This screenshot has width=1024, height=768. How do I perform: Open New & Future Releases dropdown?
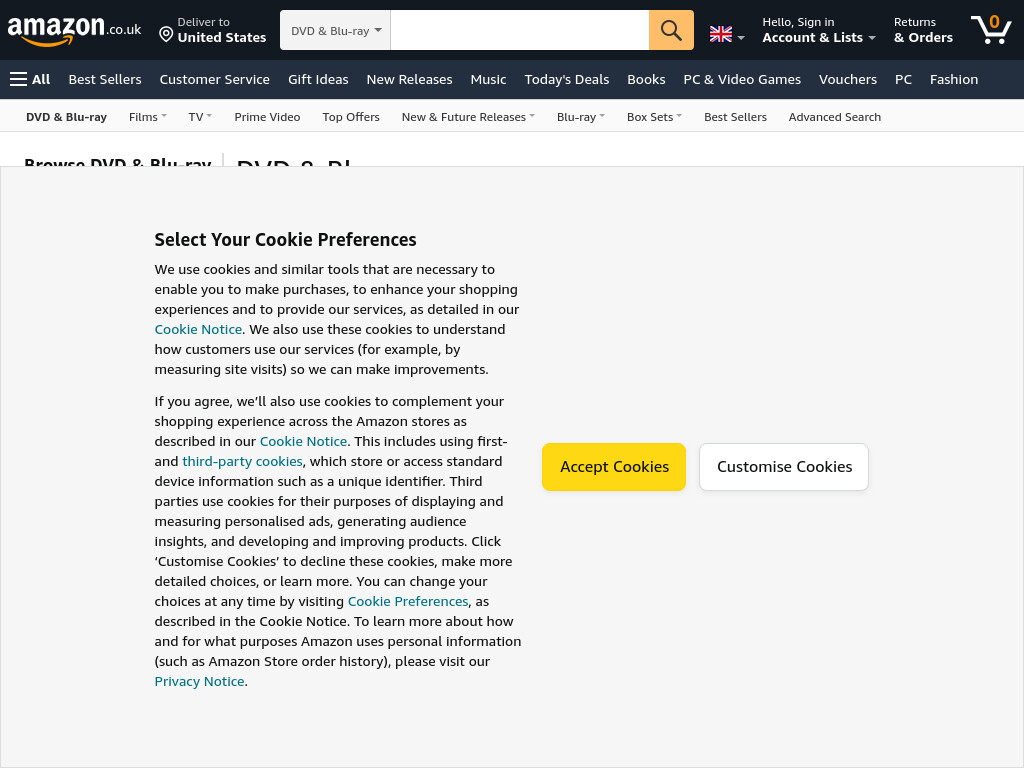468,117
